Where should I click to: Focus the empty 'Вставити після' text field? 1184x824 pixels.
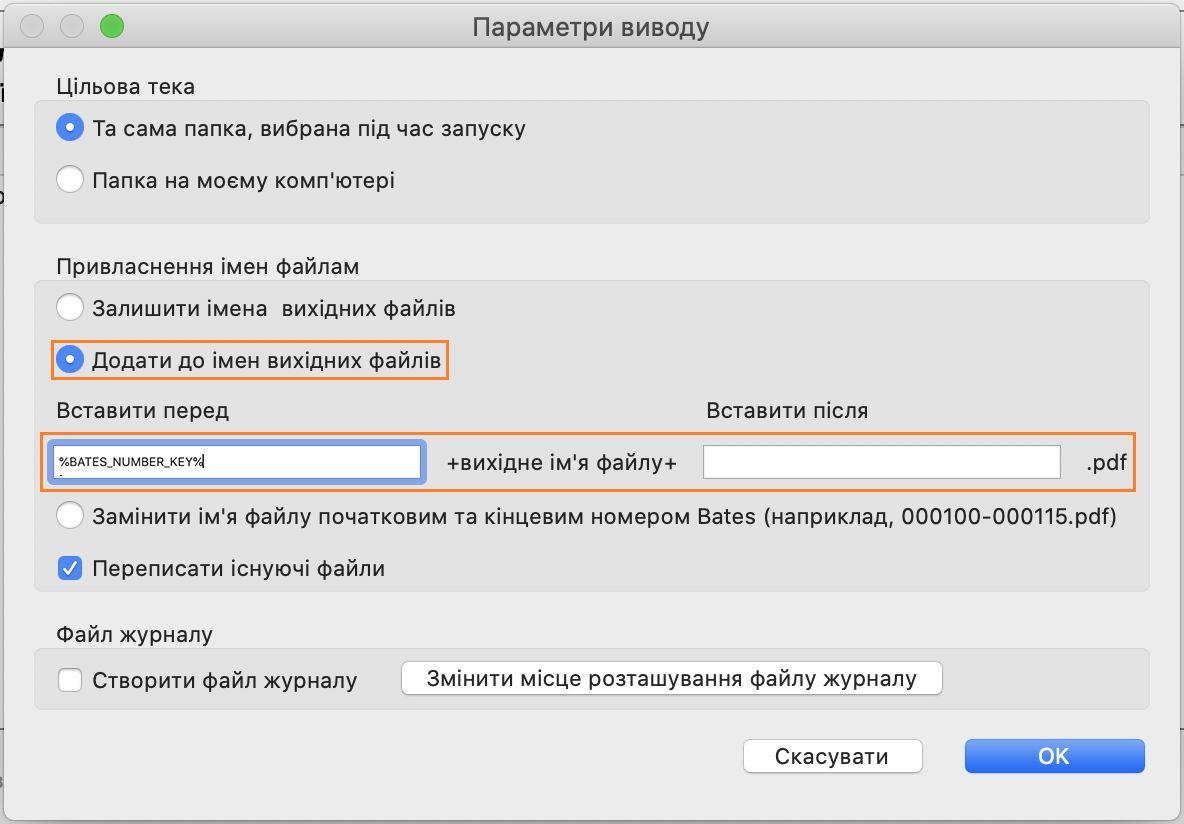881,461
